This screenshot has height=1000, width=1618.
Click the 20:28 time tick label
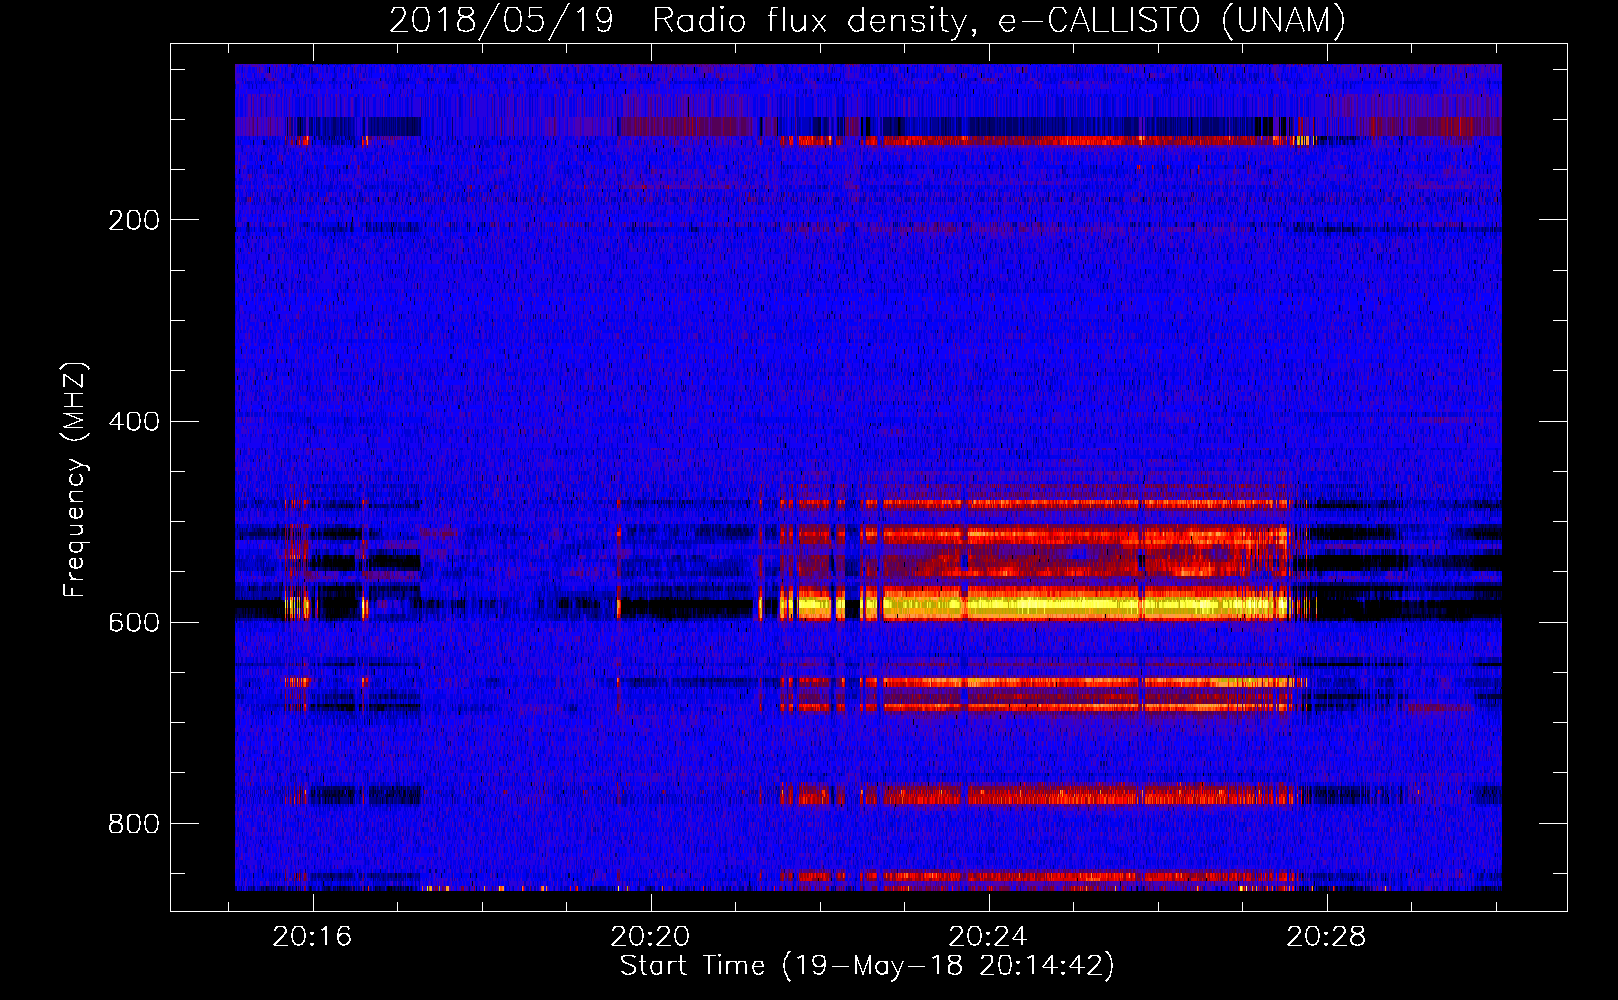(x=1327, y=937)
